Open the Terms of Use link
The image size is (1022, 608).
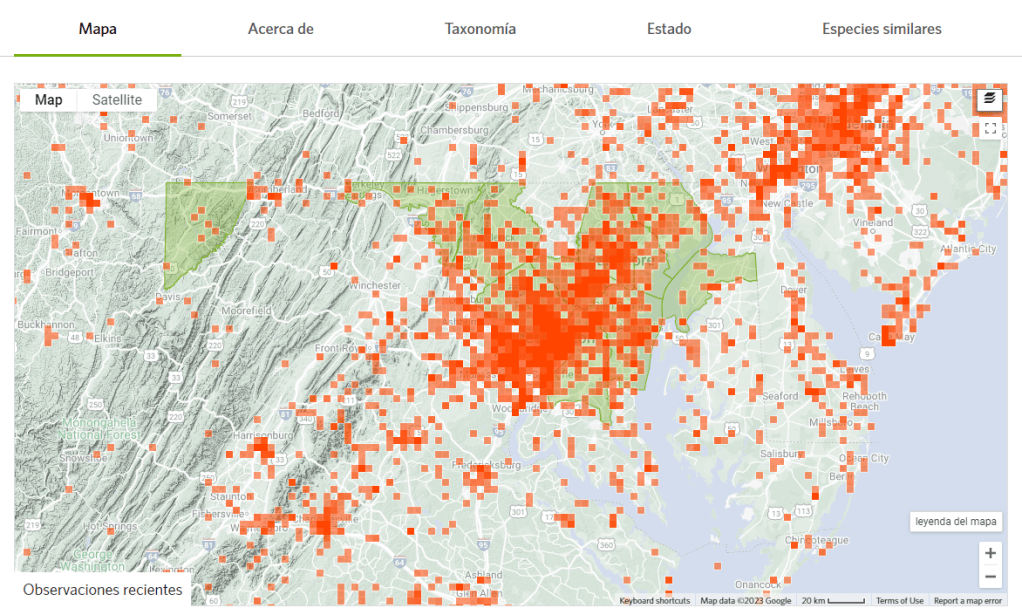[899, 600]
